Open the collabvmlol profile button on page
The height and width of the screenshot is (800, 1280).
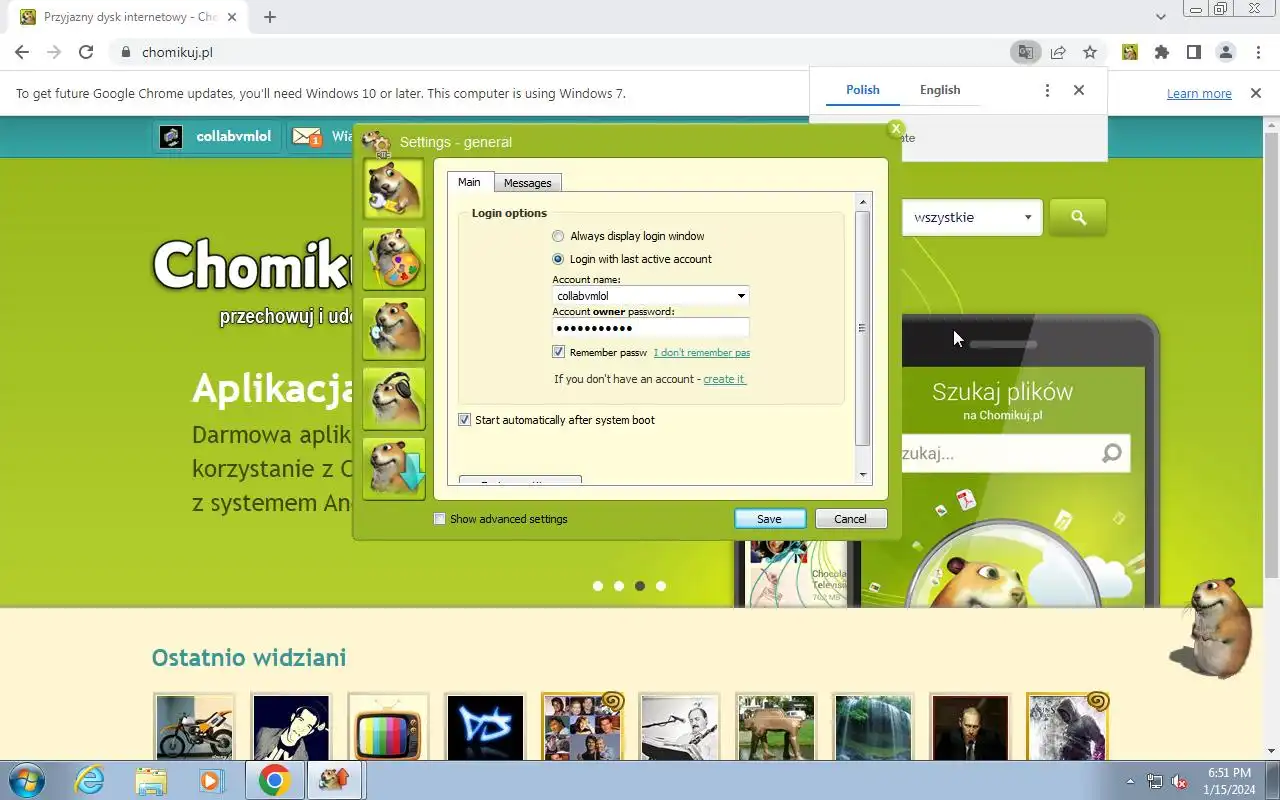click(217, 137)
